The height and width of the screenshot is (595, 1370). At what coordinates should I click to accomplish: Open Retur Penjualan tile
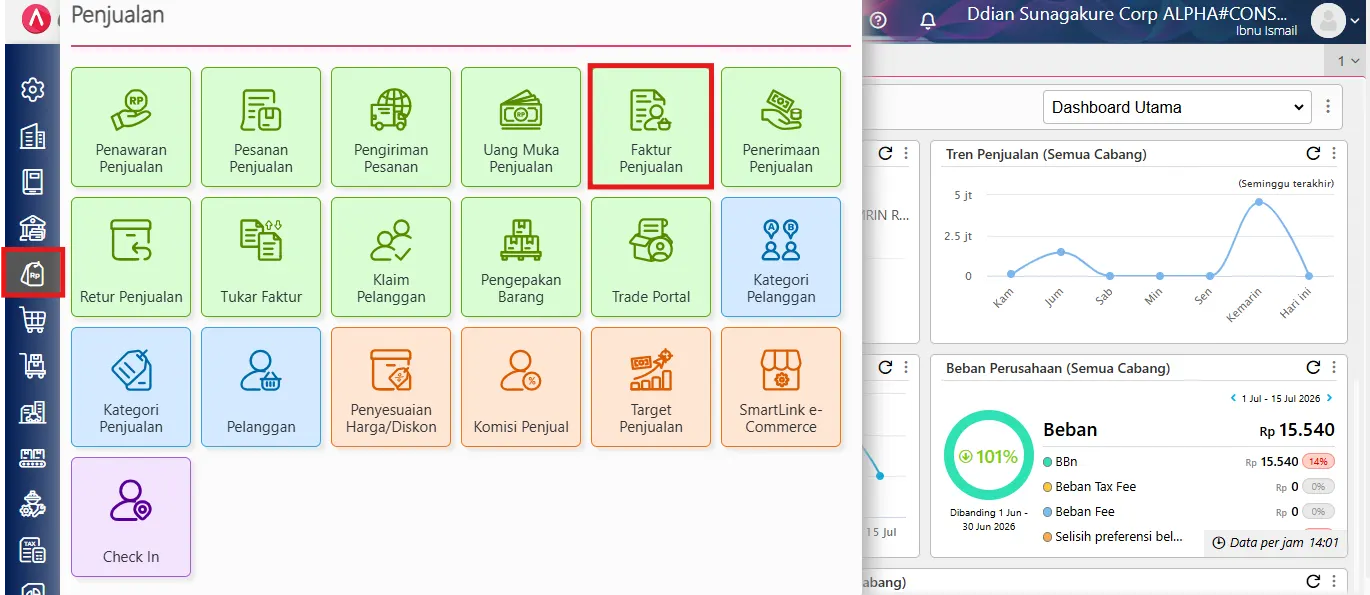(131, 257)
